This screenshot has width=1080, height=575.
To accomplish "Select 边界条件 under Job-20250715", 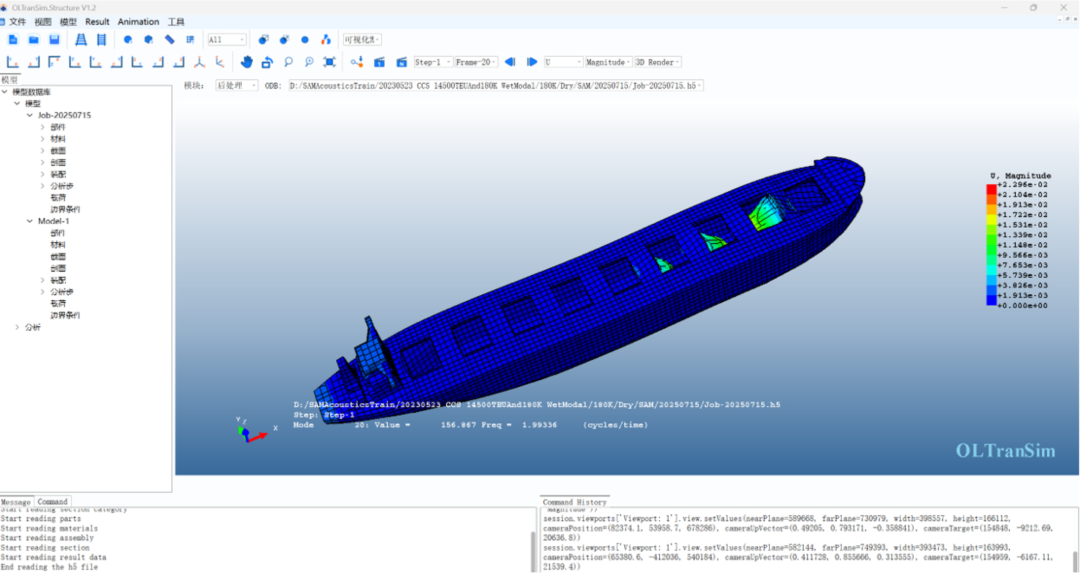I will click(65, 209).
